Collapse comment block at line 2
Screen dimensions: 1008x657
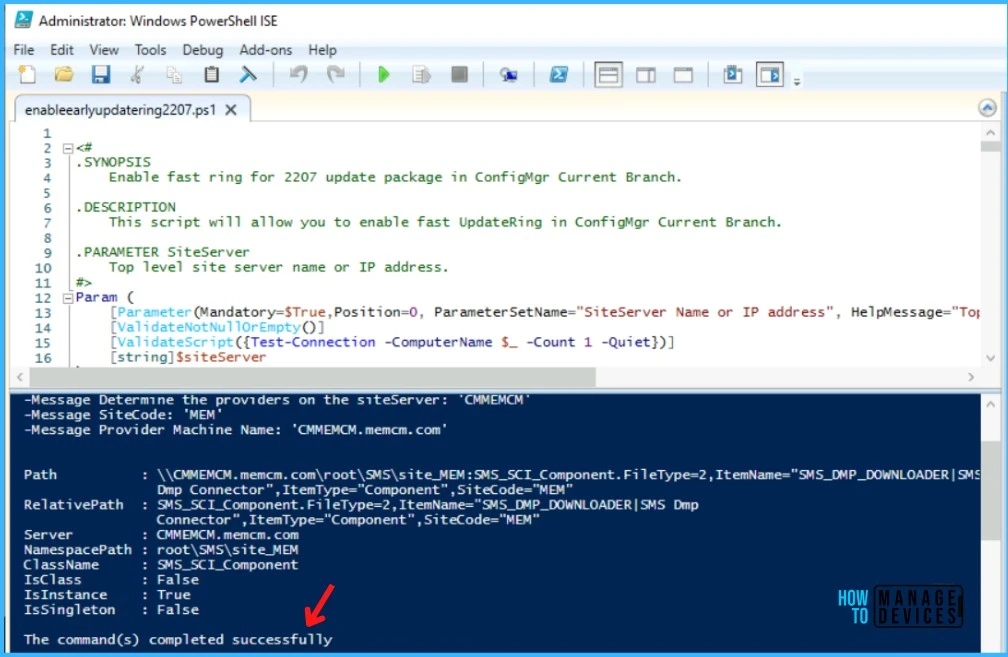pos(68,148)
